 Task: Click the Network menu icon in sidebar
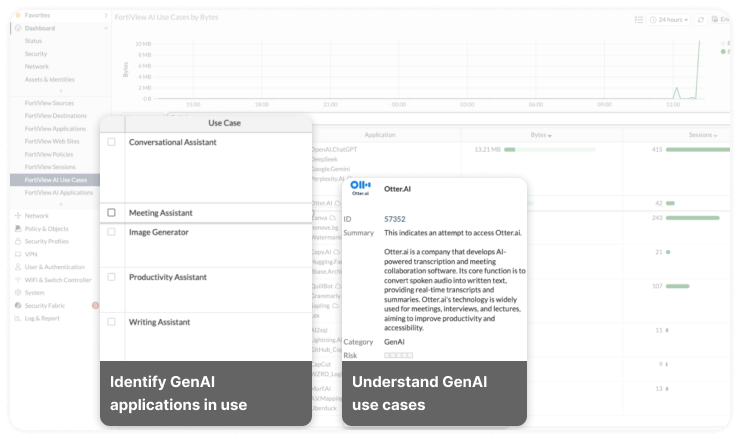18,216
